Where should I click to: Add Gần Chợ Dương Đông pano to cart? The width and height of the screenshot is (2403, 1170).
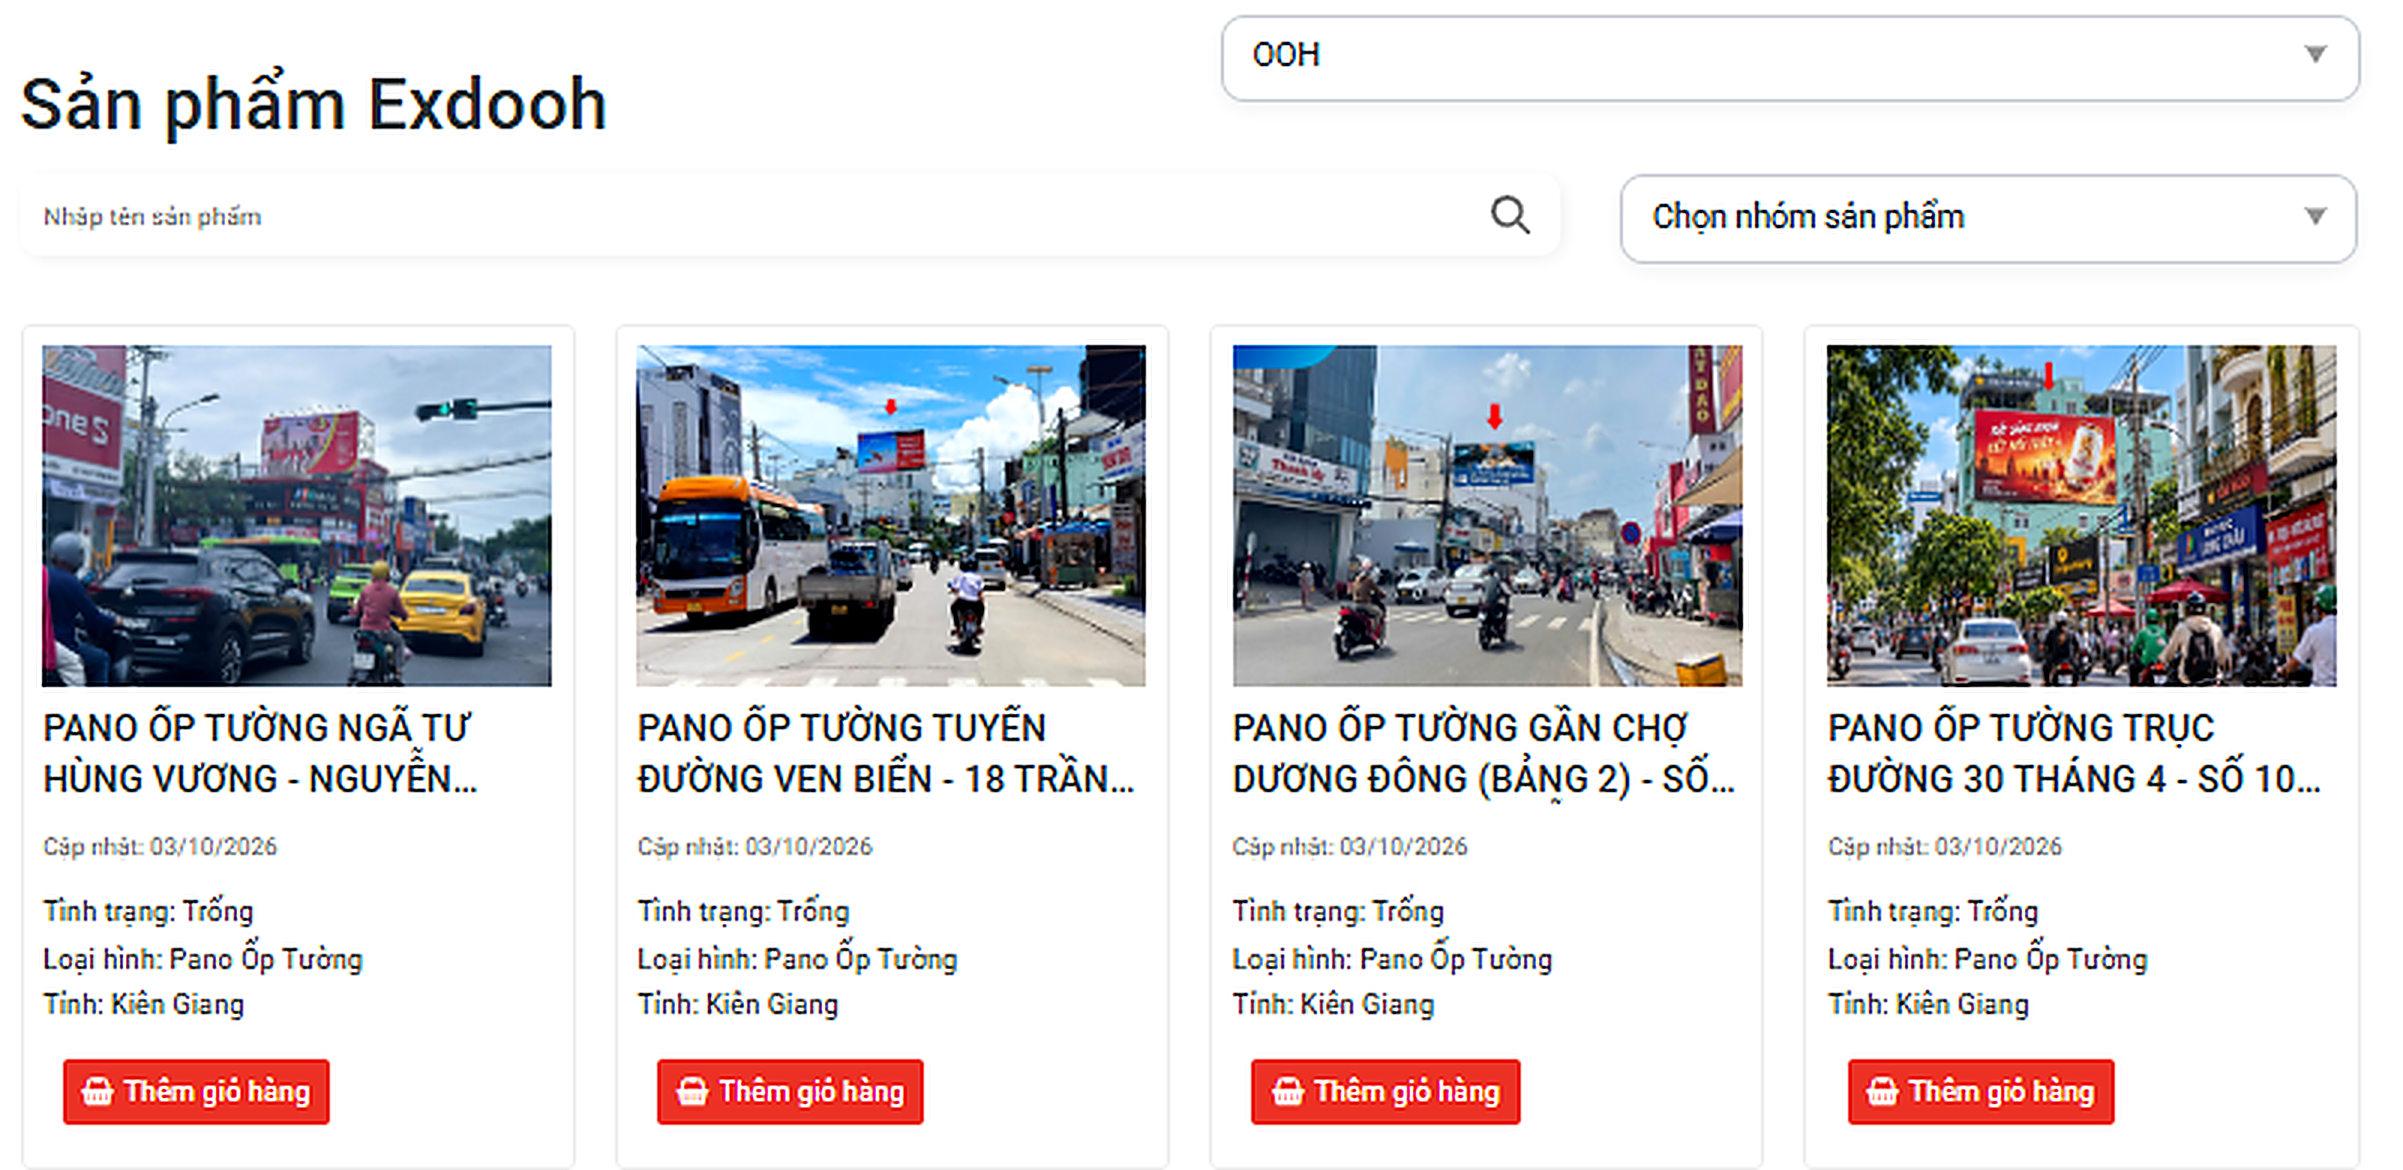pos(1385,1091)
